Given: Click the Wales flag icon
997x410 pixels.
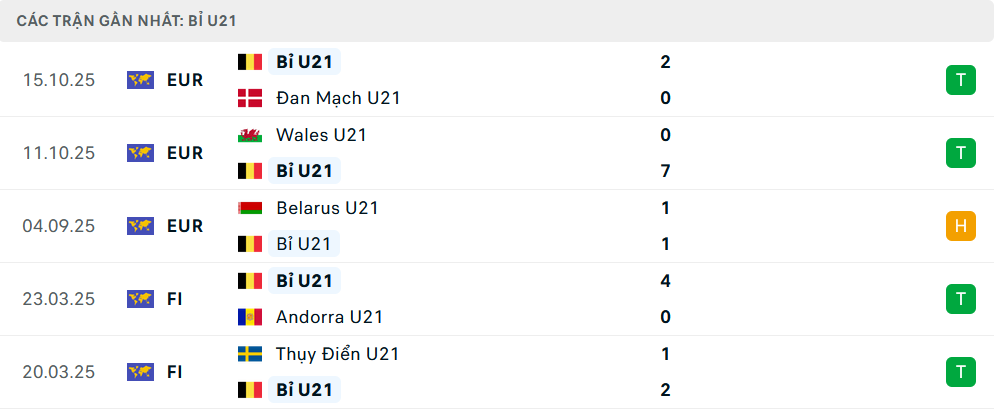Looking at the screenshot, I should [249, 135].
